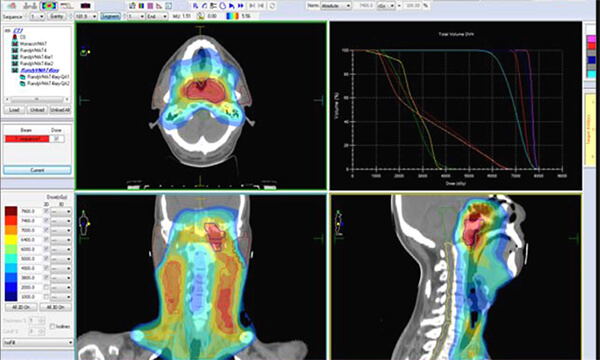This screenshot has height=360, width=600.
Task: Click the magenta square toolbar icon
Action: [150, 5]
